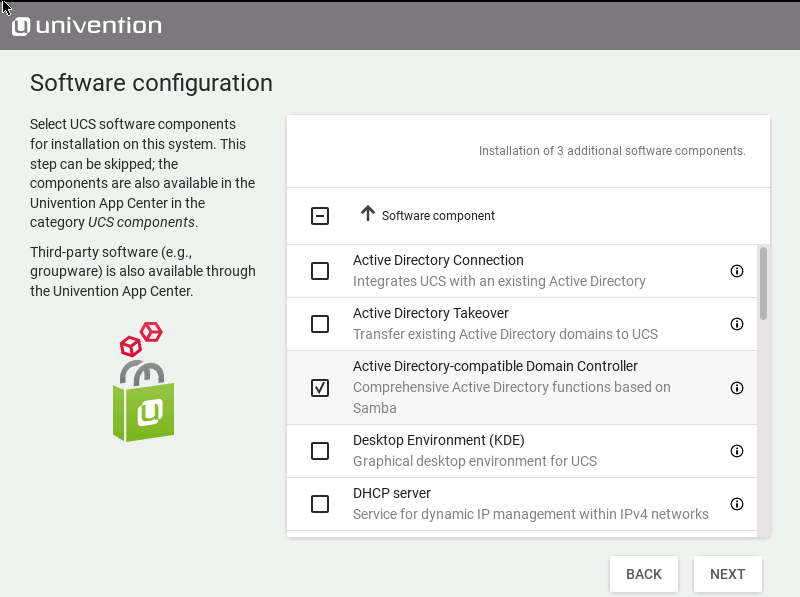Image resolution: width=800 pixels, height=597 pixels.
Task: View info for DHCP server
Action: click(737, 504)
